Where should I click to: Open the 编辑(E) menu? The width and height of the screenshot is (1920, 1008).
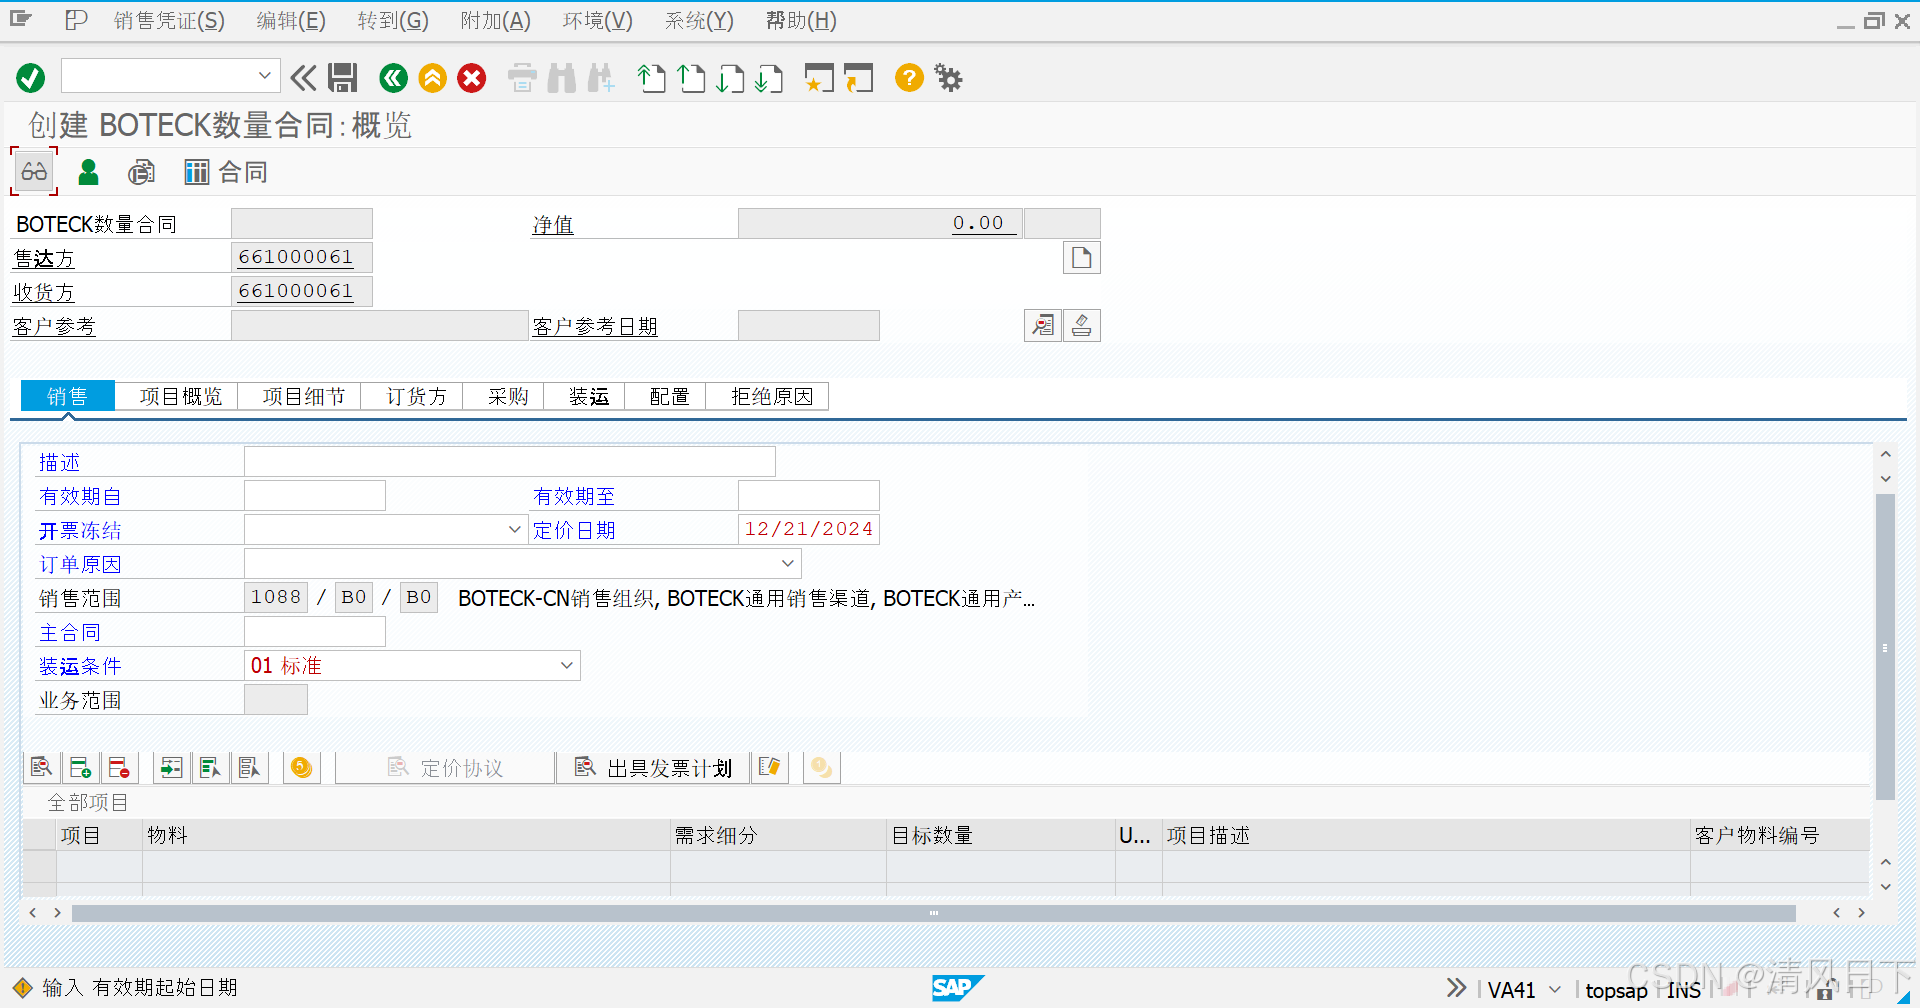coord(291,20)
